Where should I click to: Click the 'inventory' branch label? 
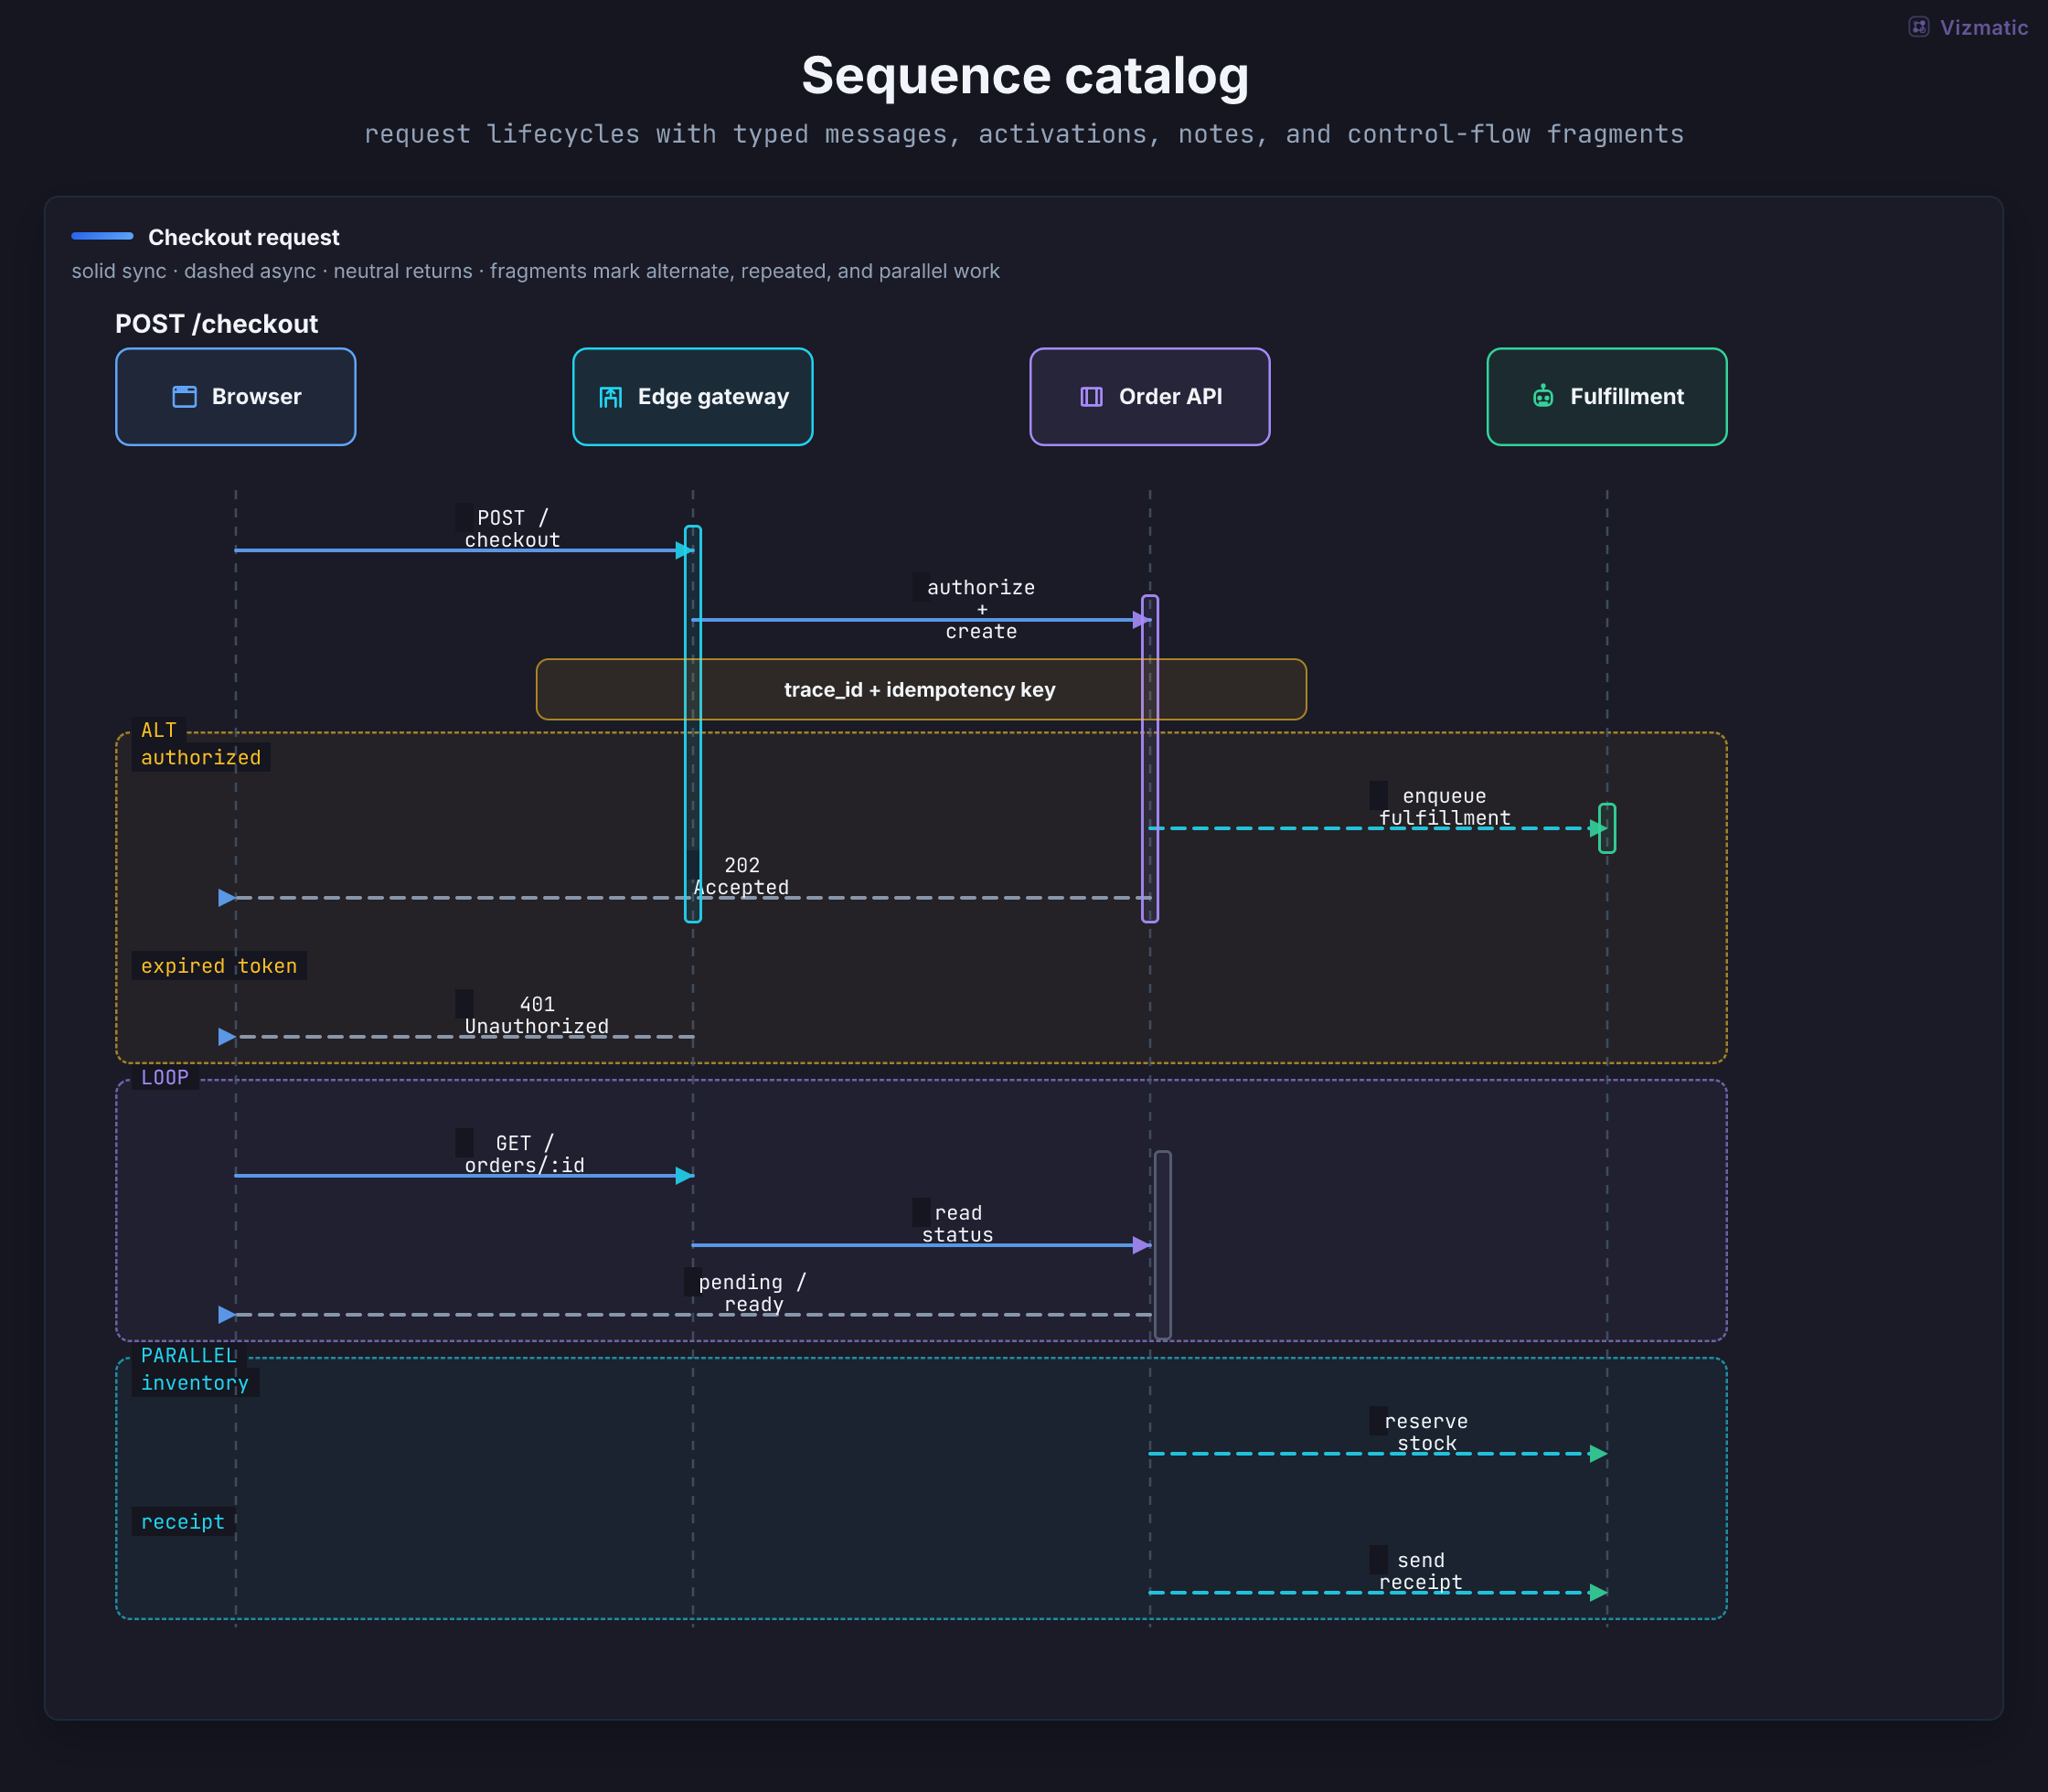pos(195,1383)
